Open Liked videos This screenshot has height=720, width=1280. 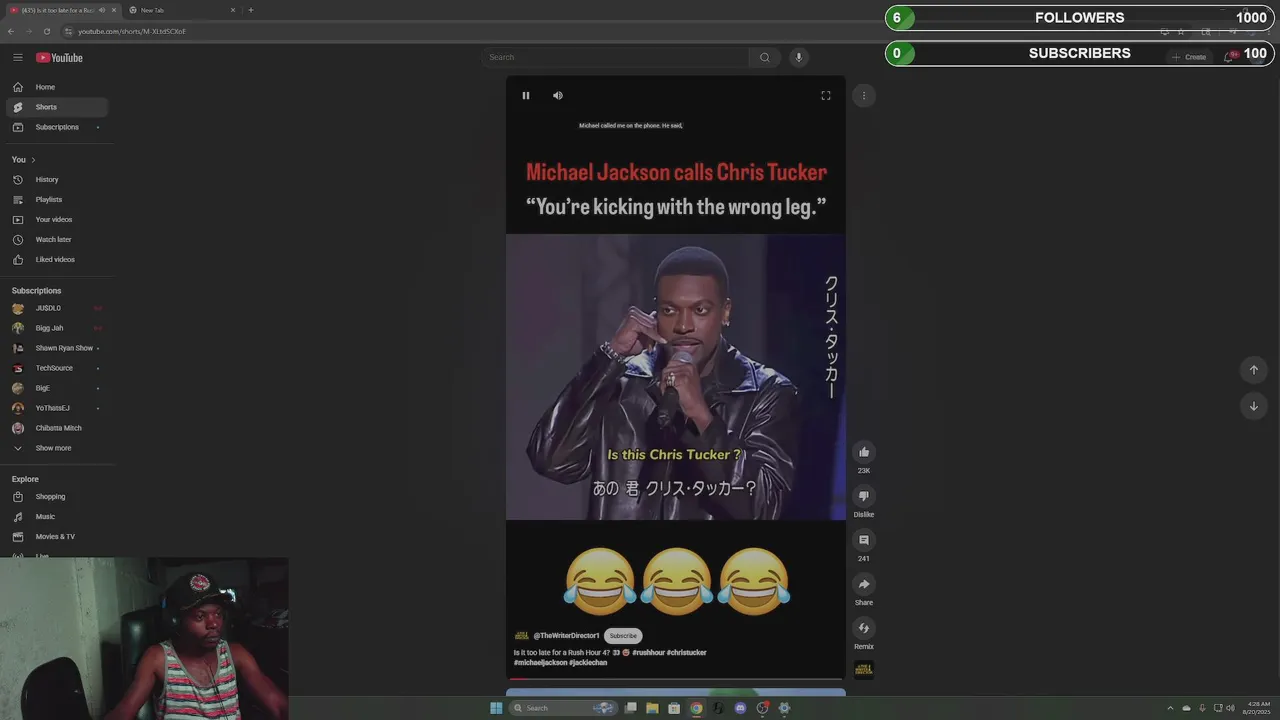[57, 260]
